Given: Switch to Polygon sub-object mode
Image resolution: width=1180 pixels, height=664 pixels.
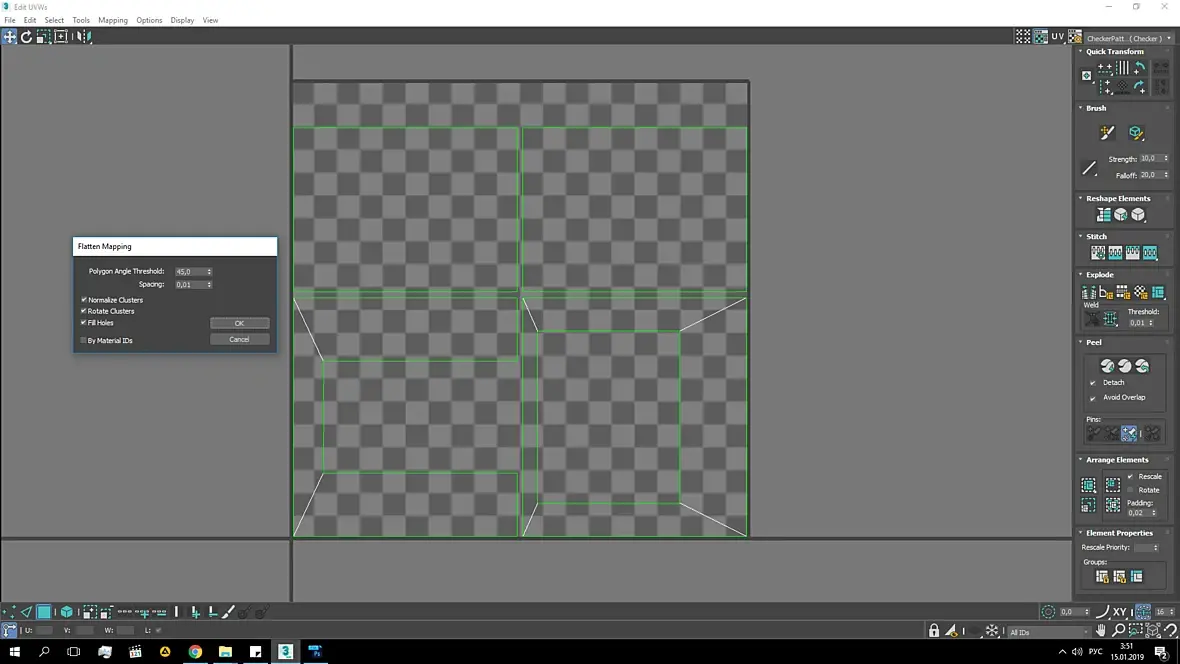Looking at the screenshot, I should coord(44,612).
